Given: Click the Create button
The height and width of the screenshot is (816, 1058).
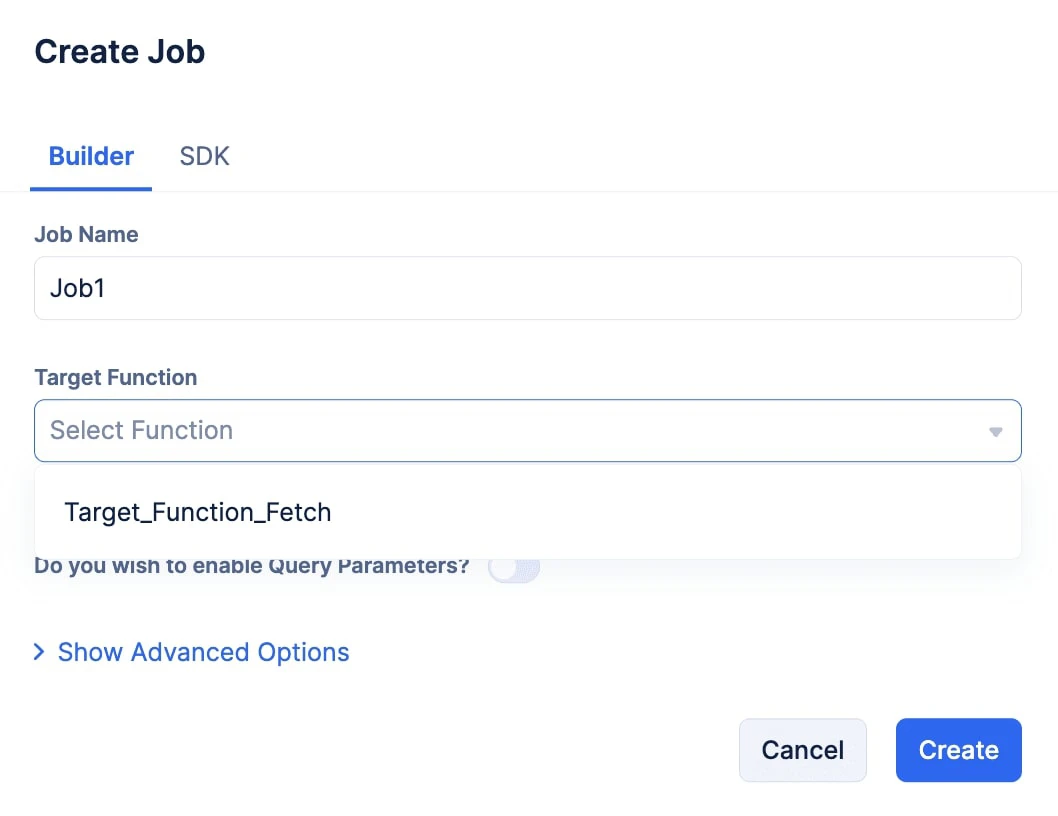Looking at the screenshot, I should [x=959, y=750].
